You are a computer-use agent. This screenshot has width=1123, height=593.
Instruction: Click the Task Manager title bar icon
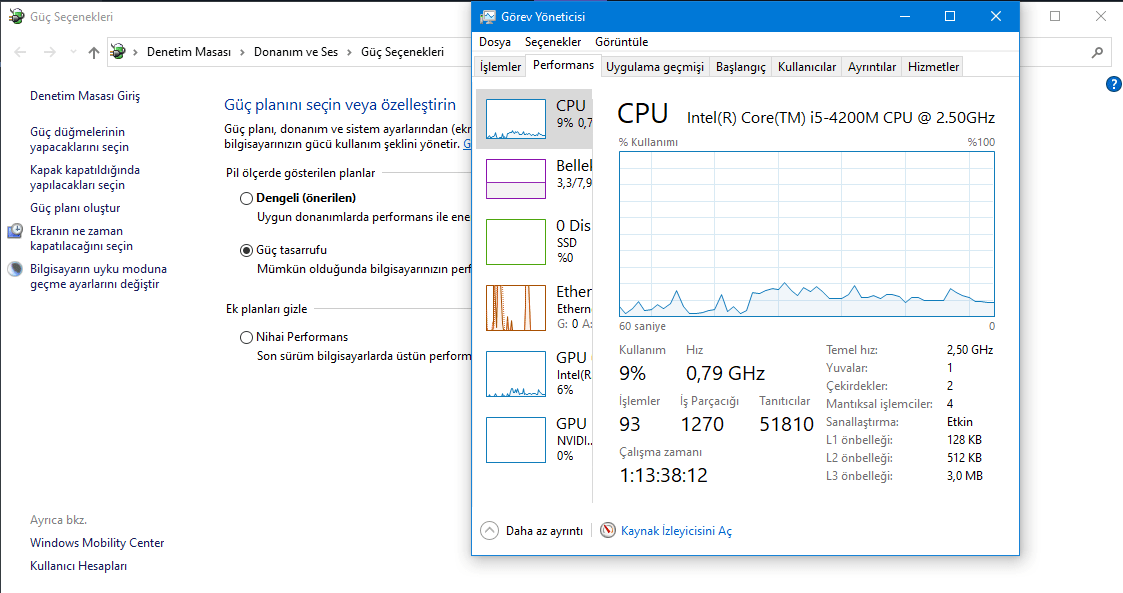click(488, 16)
